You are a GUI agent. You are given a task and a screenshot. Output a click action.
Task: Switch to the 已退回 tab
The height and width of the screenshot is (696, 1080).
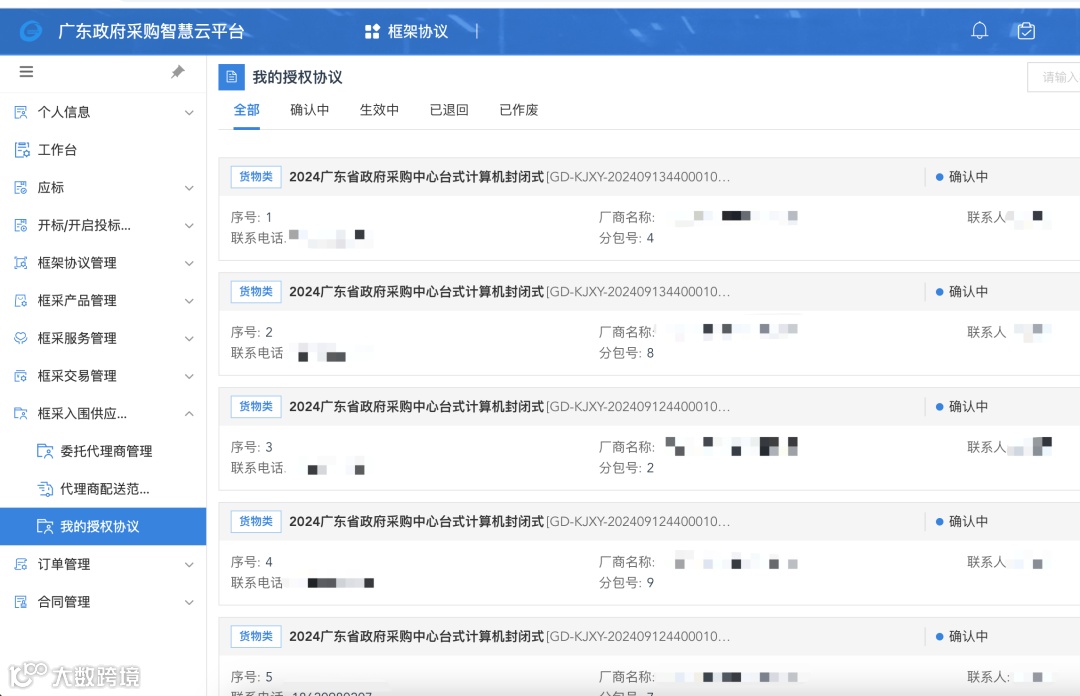pos(449,110)
